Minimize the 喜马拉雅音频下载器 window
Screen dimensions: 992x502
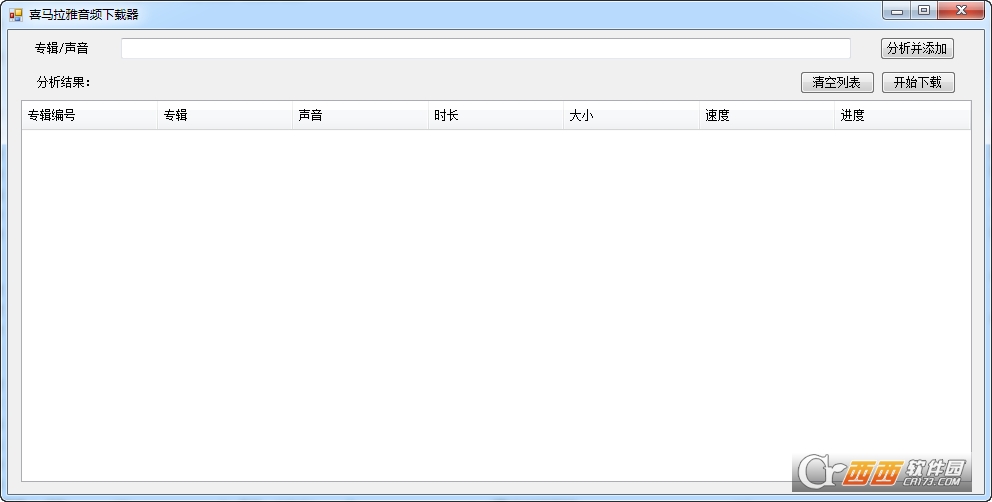897,11
